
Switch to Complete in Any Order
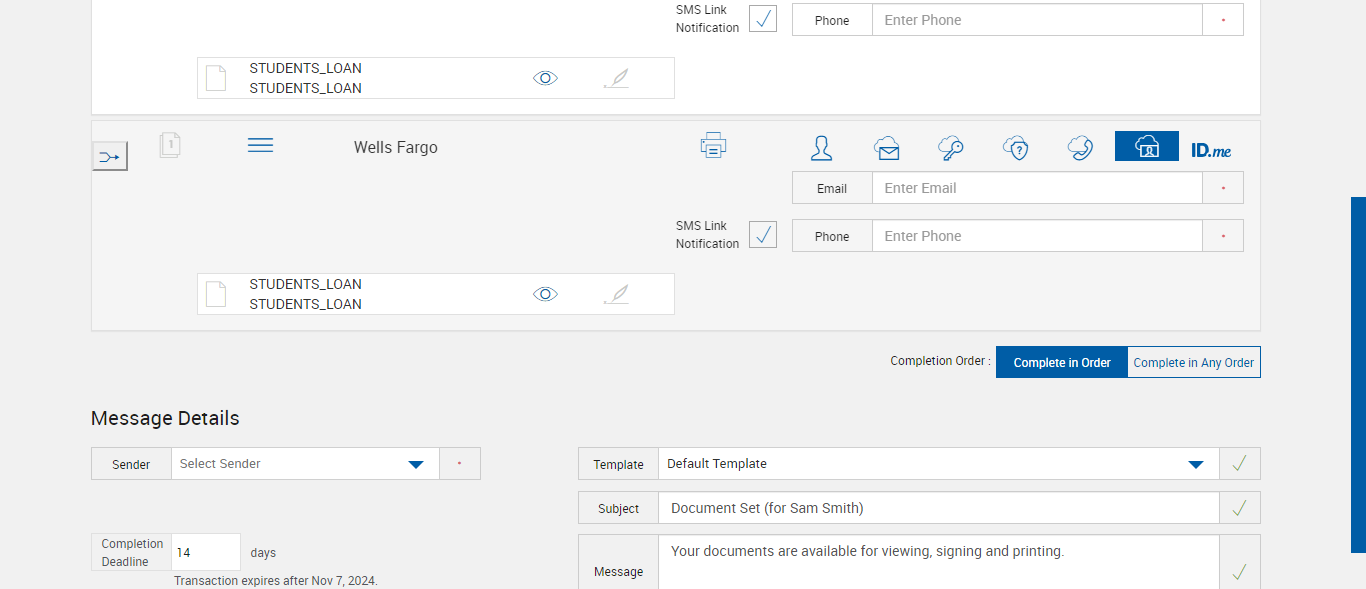(1194, 363)
